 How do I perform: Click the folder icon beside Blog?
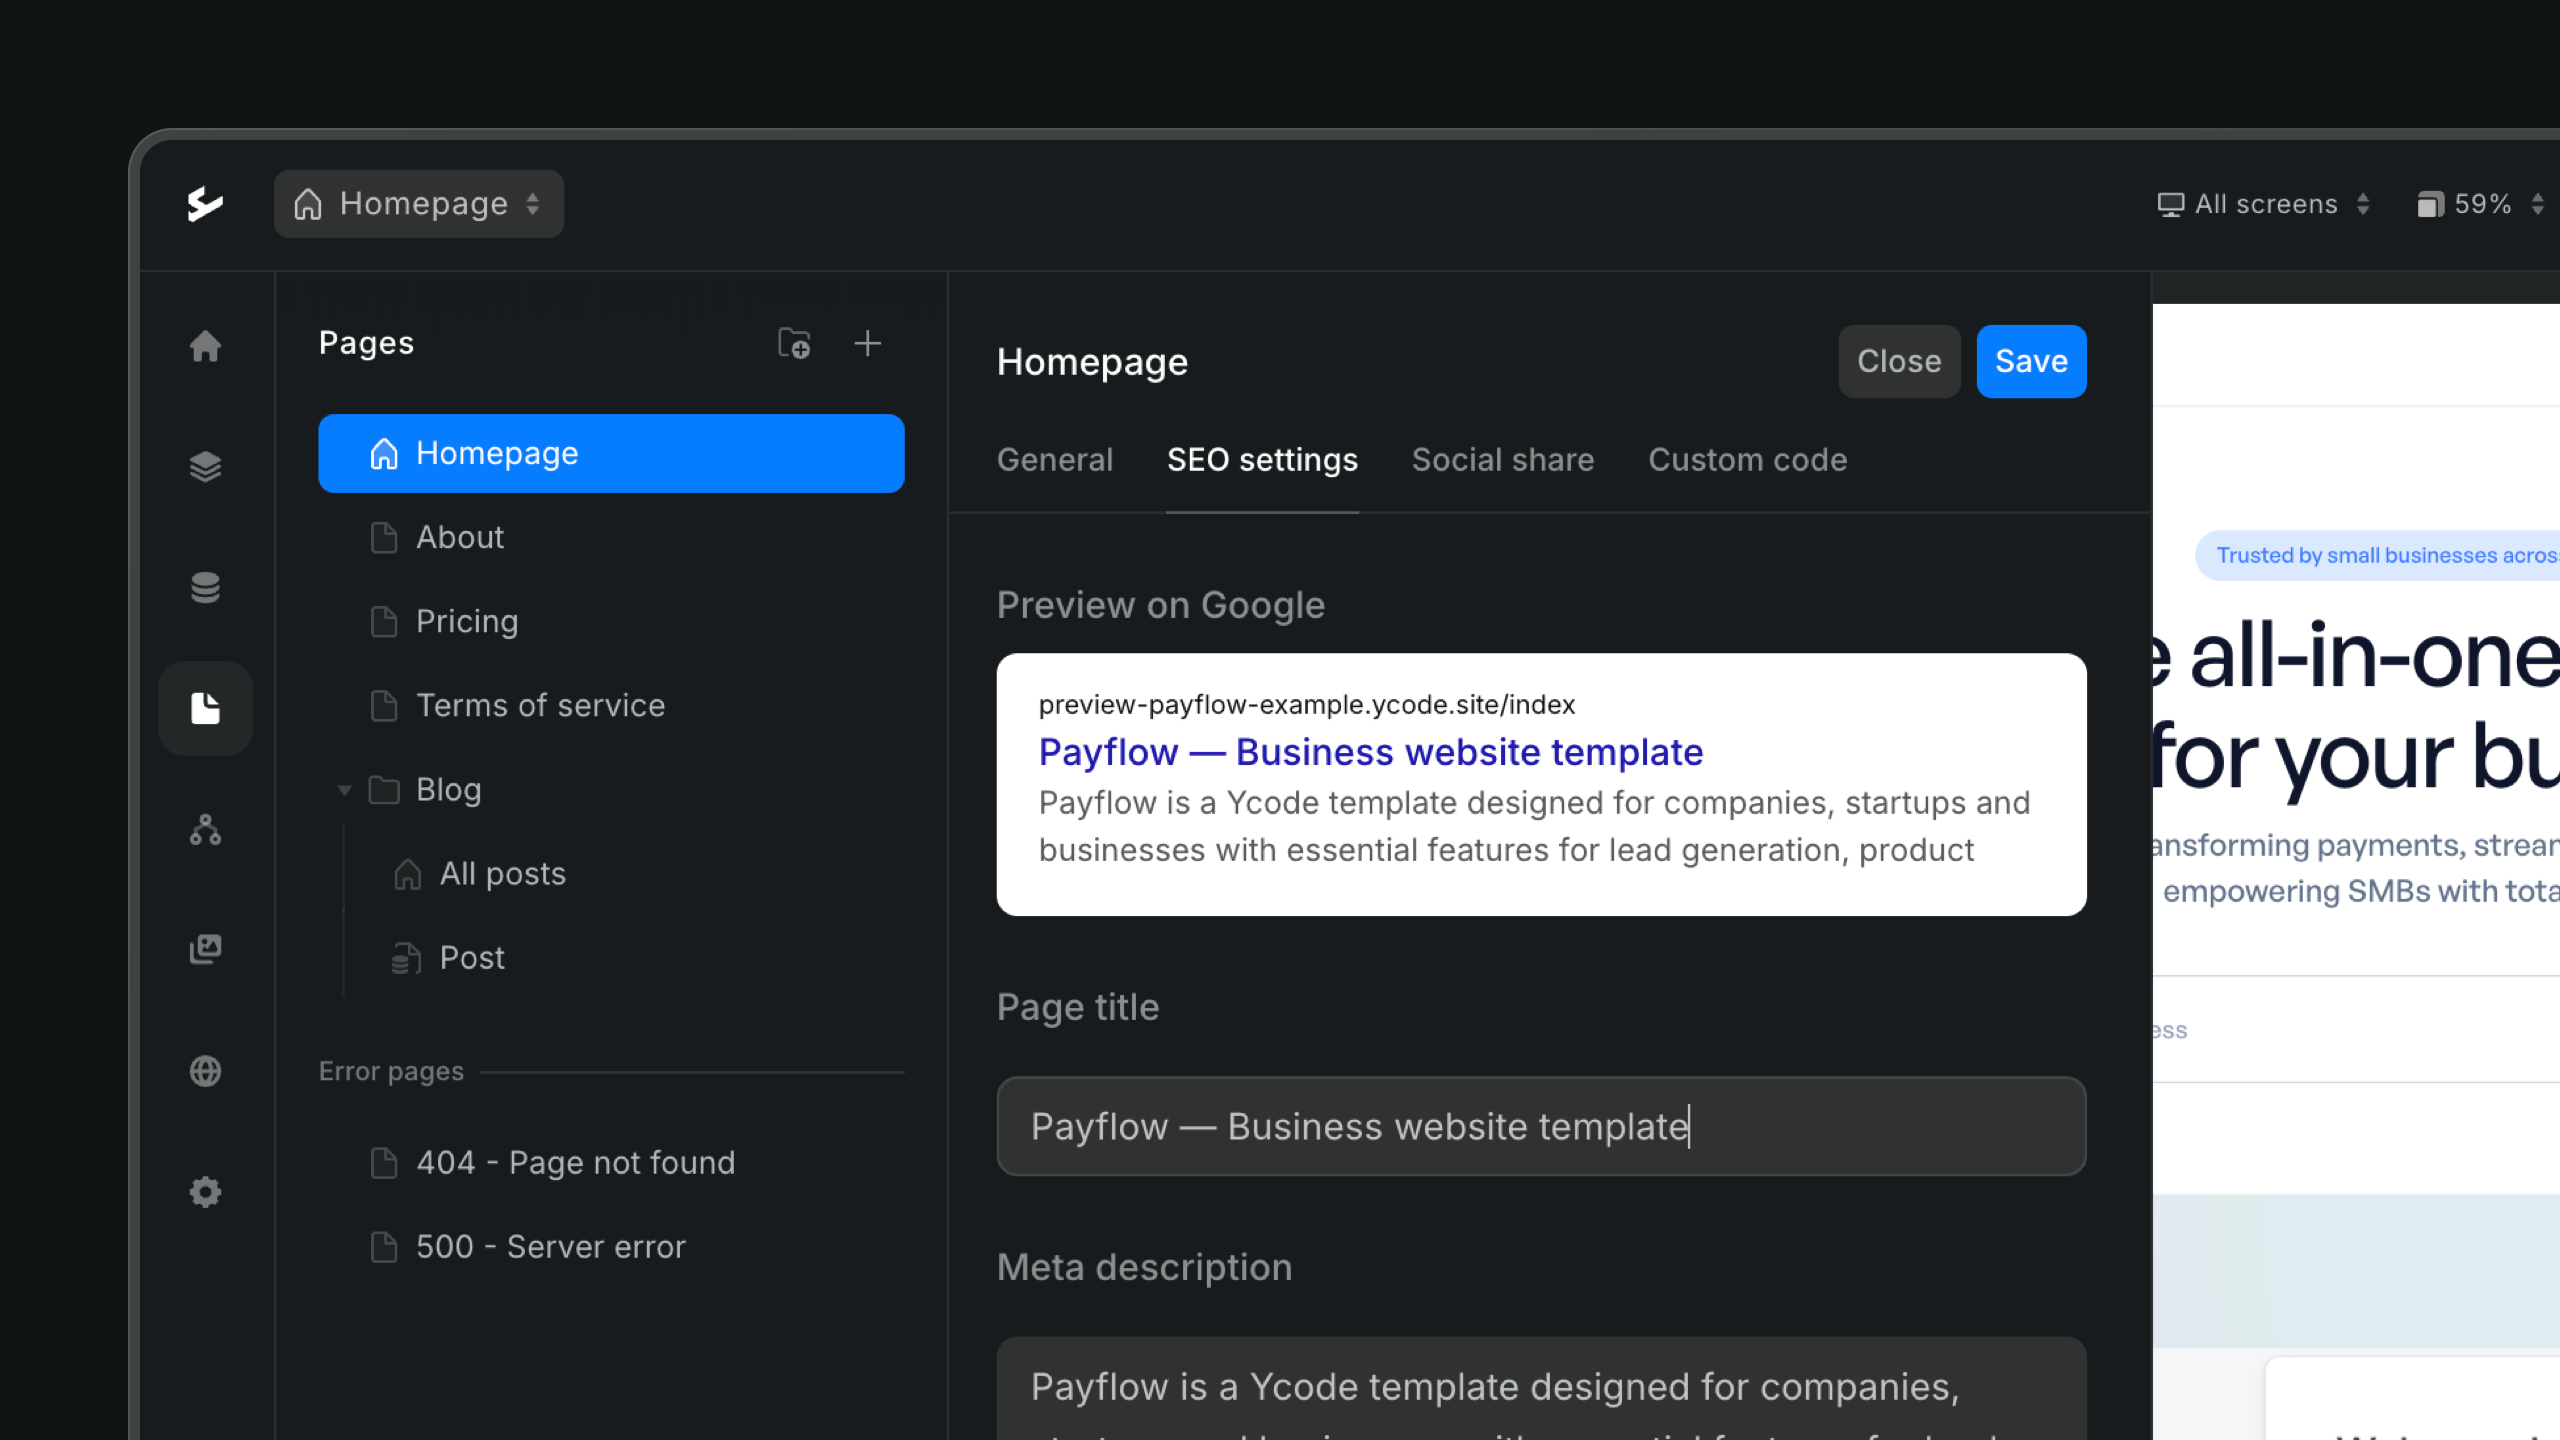coord(384,790)
